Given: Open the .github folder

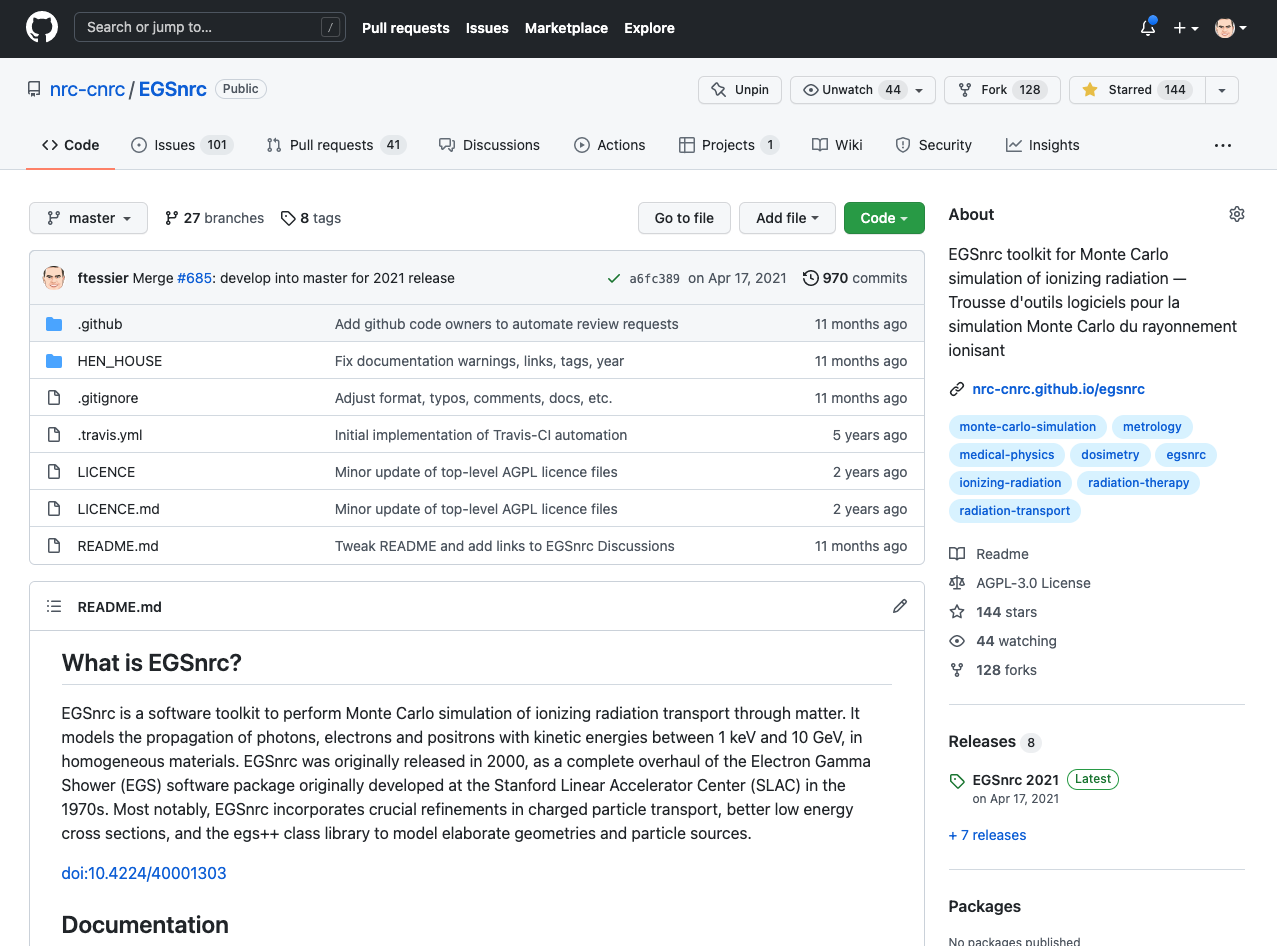Looking at the screenshot, I should 100,324.
